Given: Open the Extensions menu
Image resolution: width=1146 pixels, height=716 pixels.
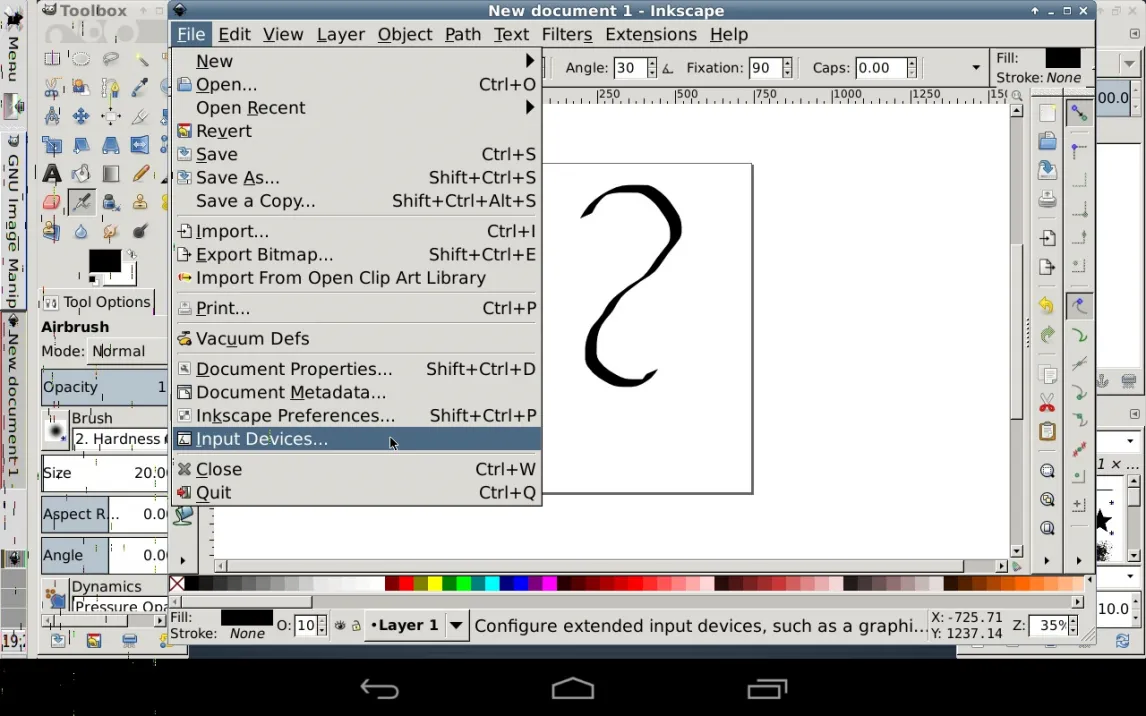Looking at the screenshot, I should (650, 34).
